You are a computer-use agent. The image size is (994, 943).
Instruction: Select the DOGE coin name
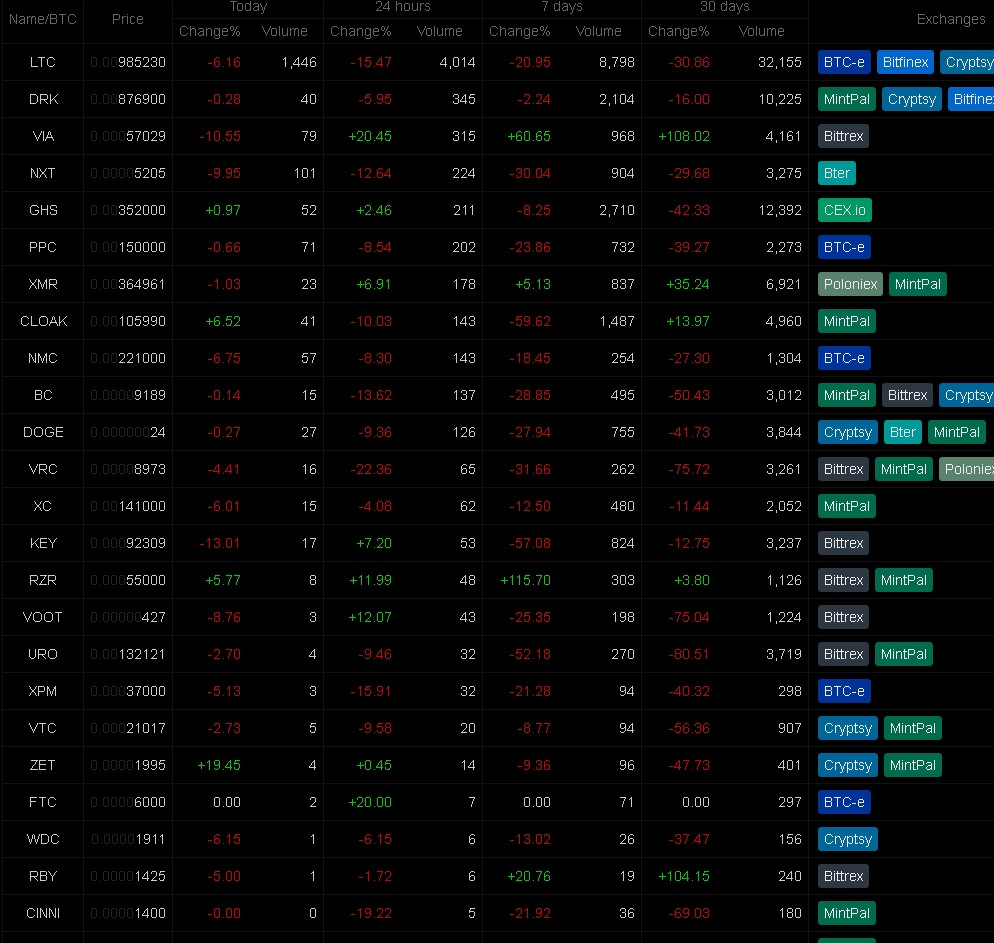(x=43, y=432)
